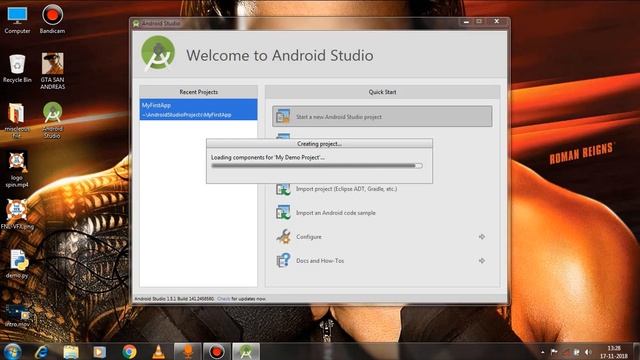Viewport: 640px width, 360px height.
Task: Click the Action Center flag tray icon
Action: [554, 352]
